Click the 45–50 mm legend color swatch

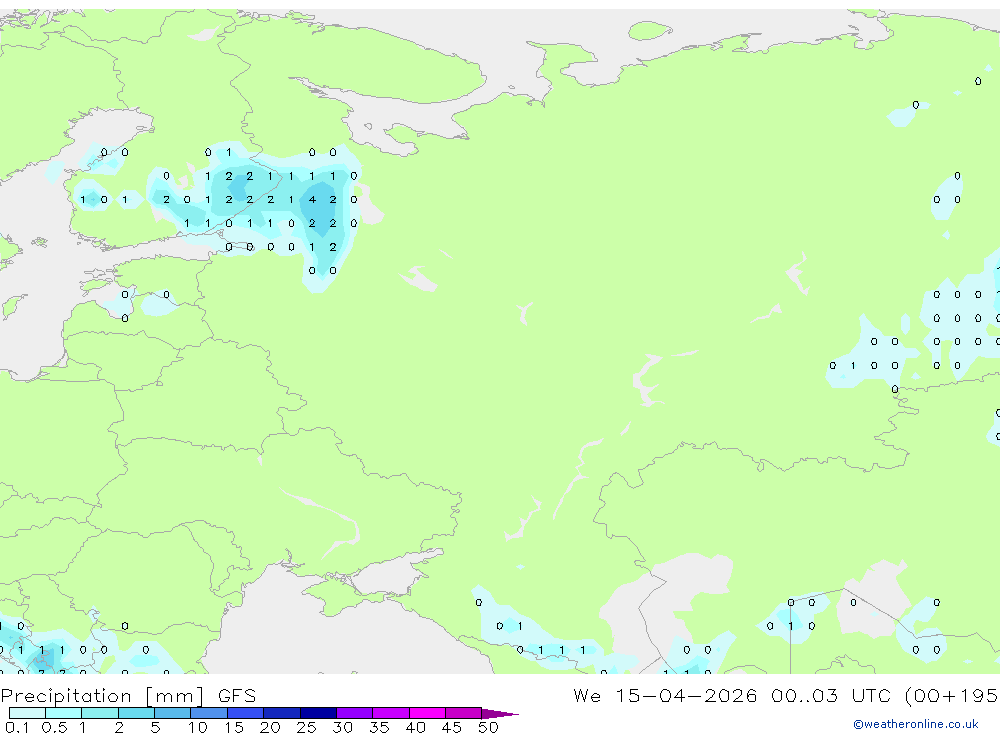pos(464,713)
